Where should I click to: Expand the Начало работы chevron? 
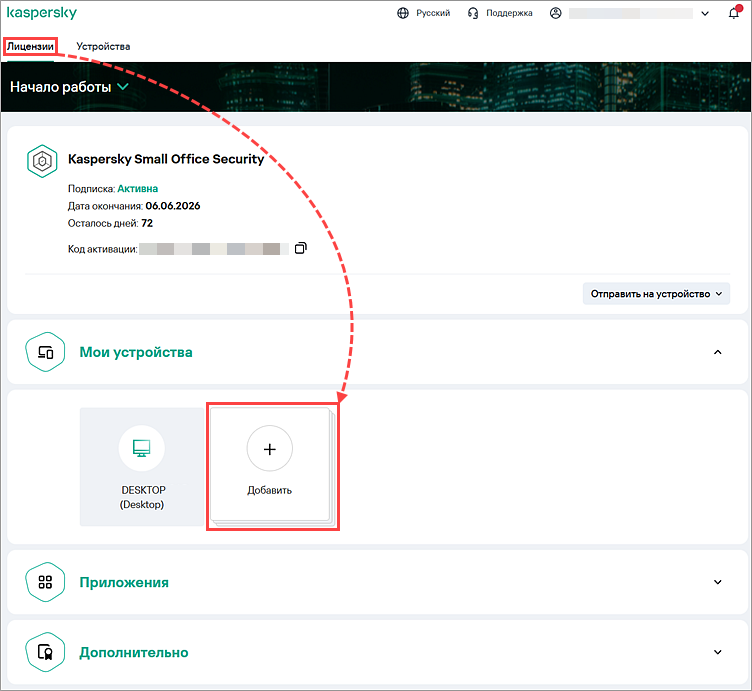[x=123, y=87]
